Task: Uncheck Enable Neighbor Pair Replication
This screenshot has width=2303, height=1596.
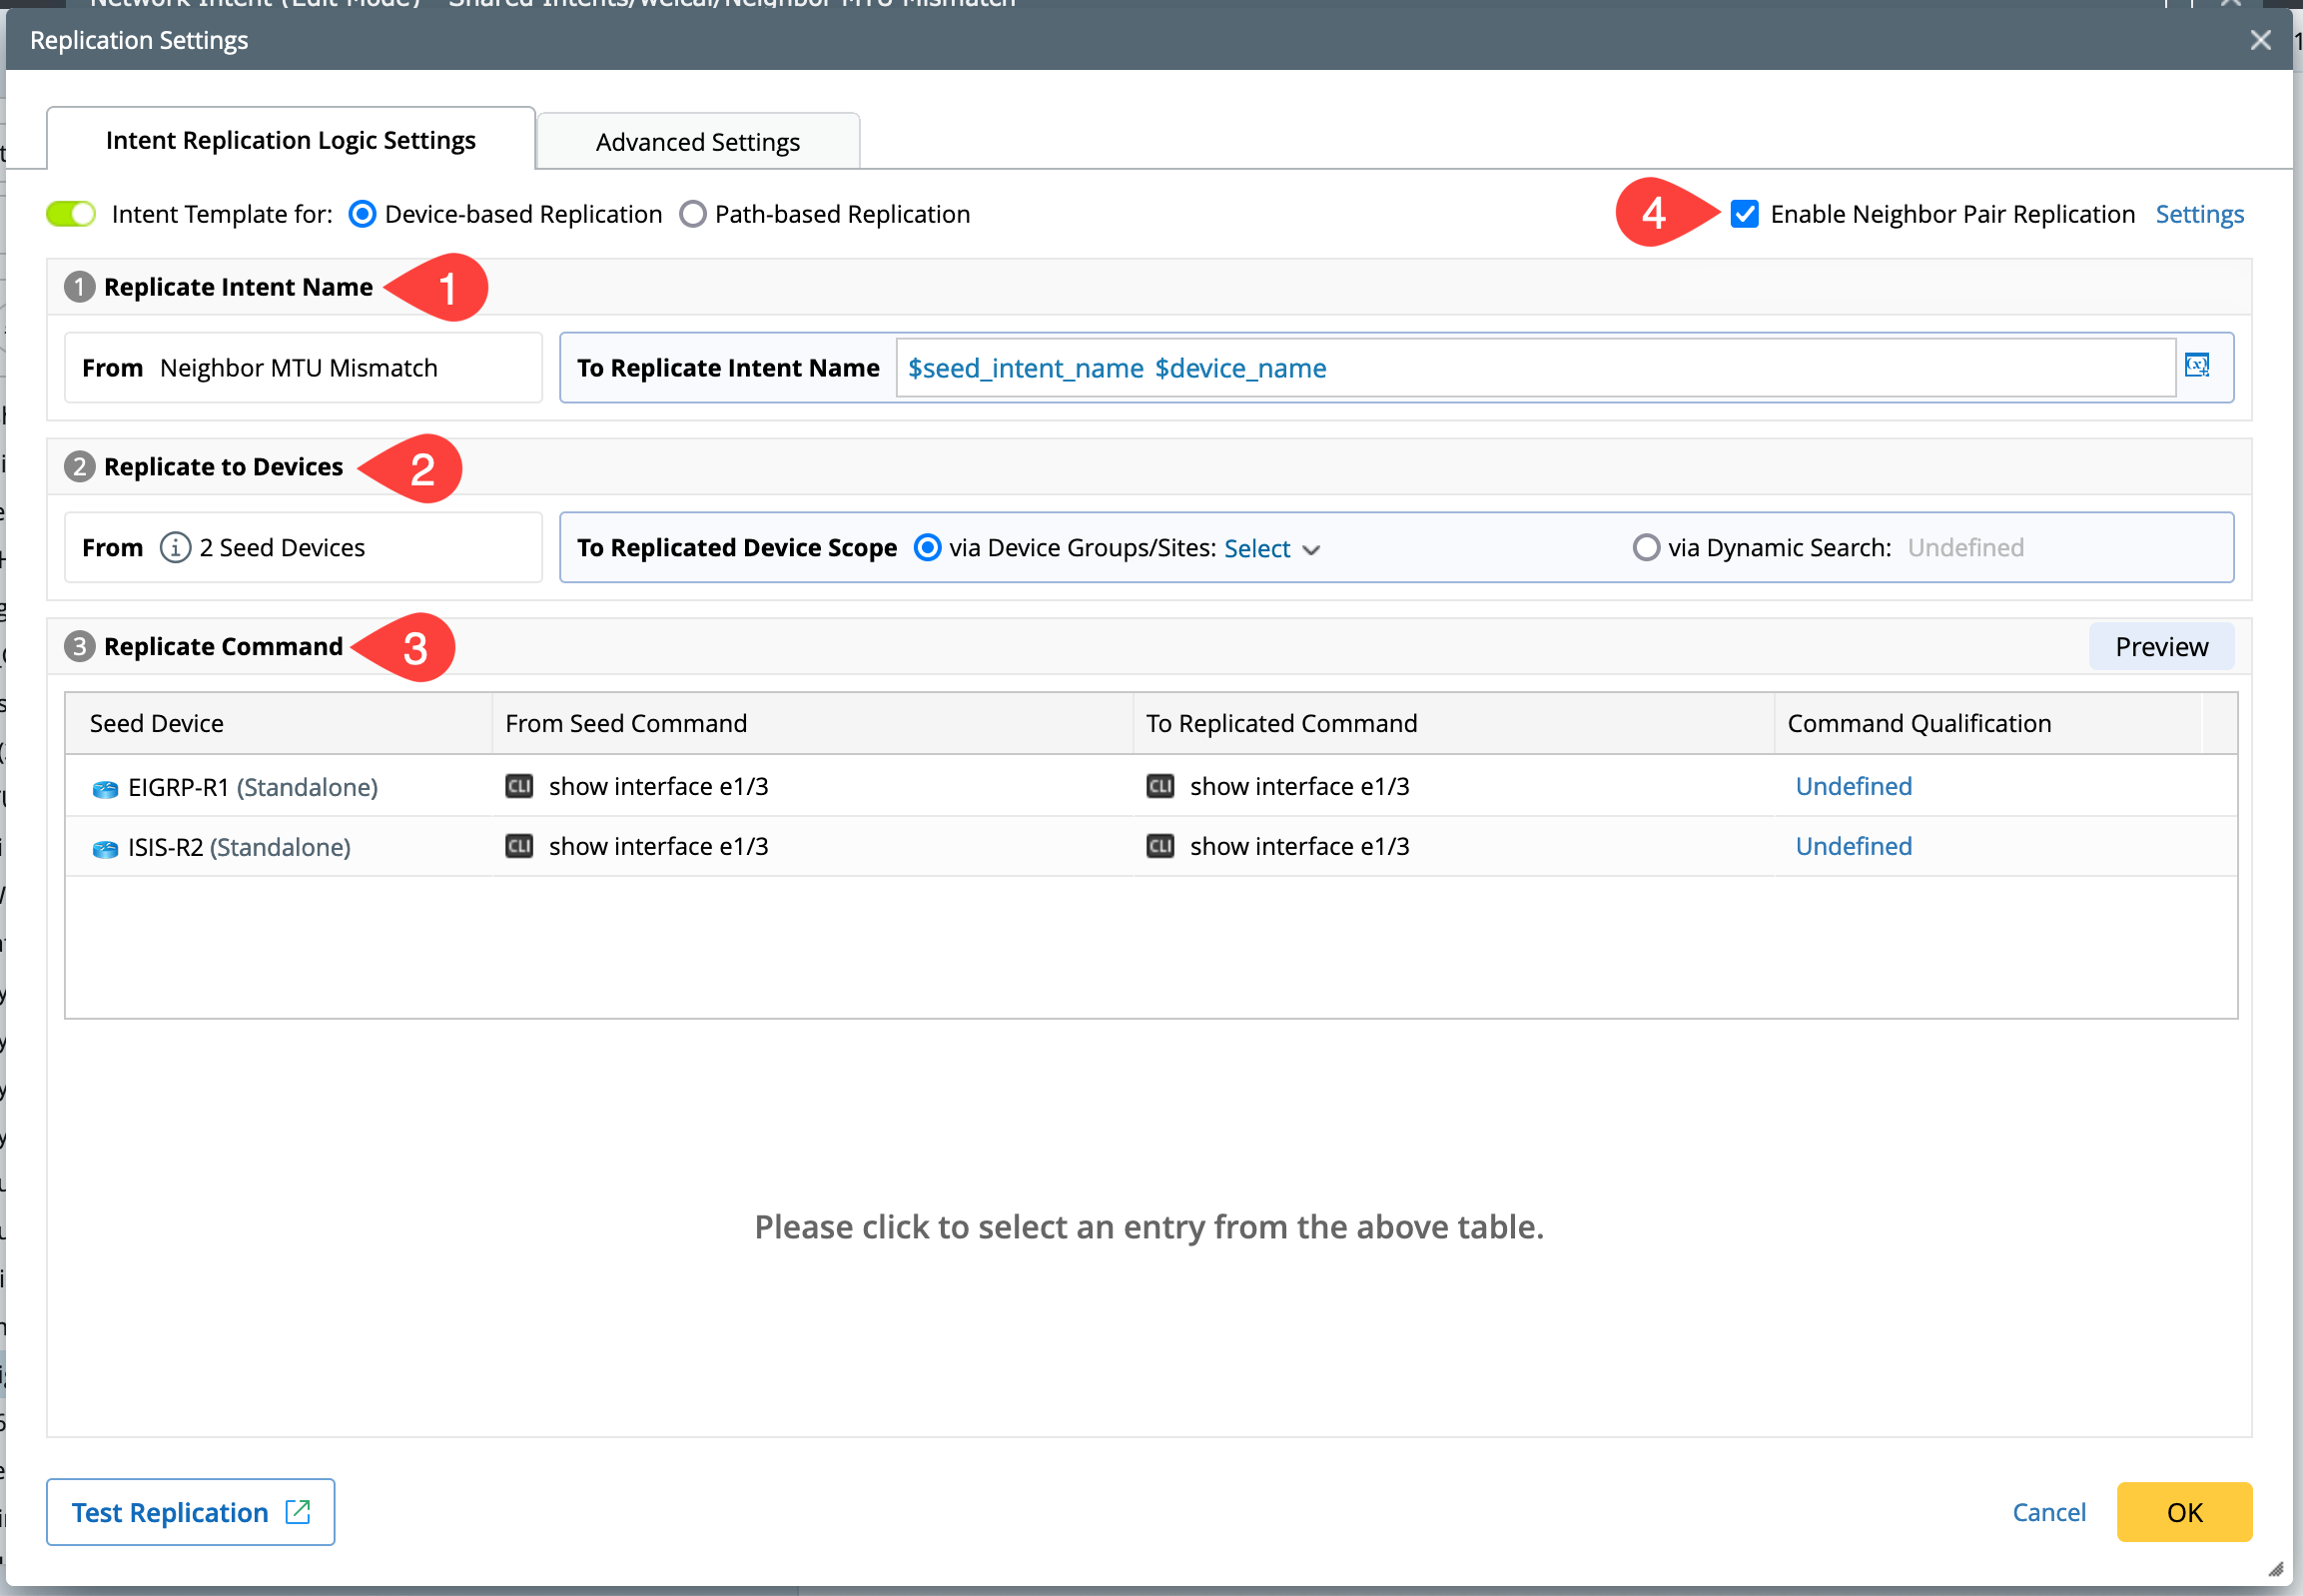Action: [1744, 214]
